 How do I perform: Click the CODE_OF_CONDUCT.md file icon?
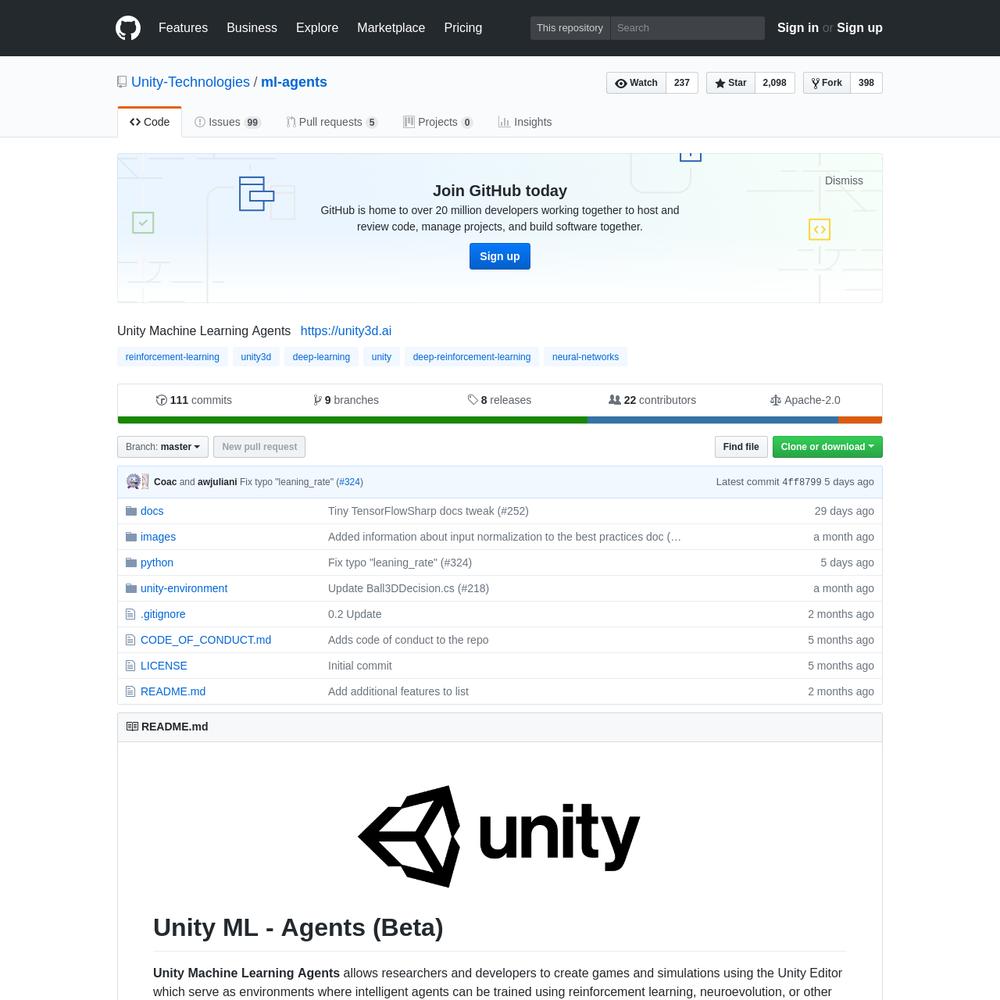point(131,640)
